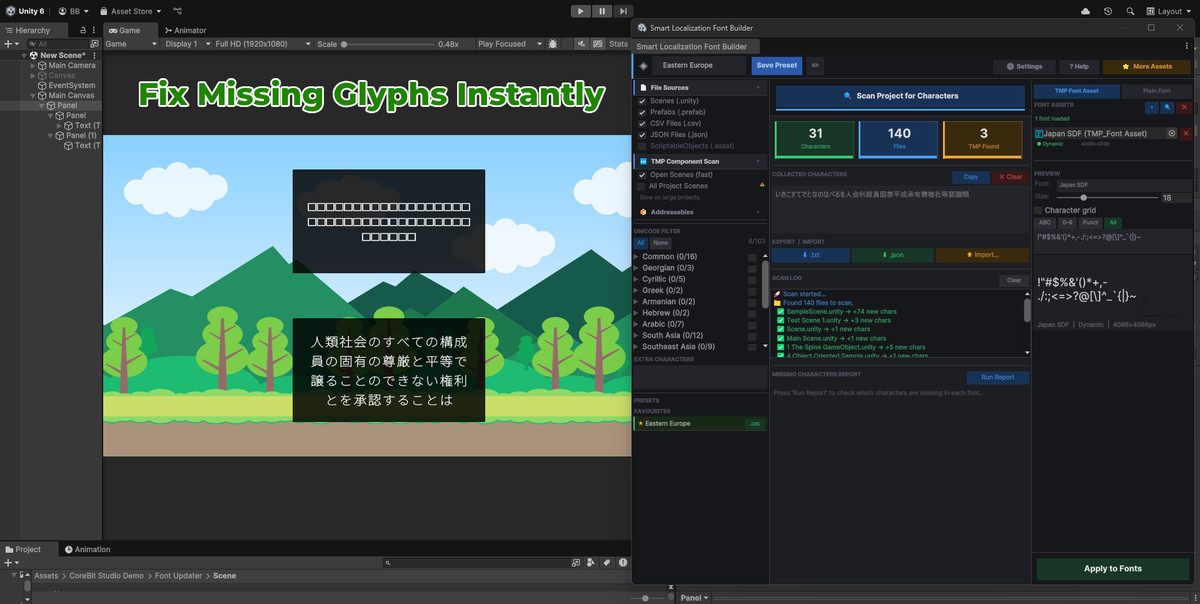
Task: Export characters as .txt
Action: point(811,255)
